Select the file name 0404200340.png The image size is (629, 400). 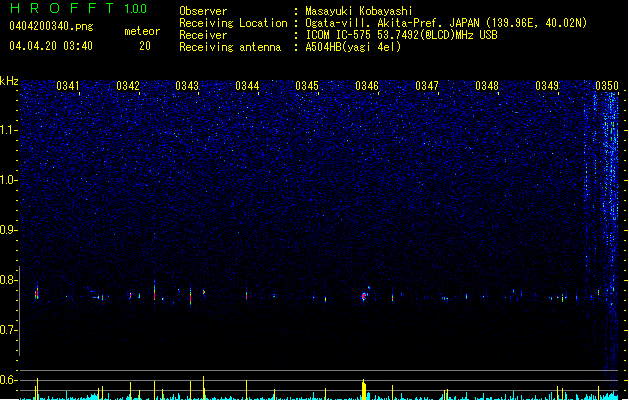pyautogui.click(x=51, y=26)
